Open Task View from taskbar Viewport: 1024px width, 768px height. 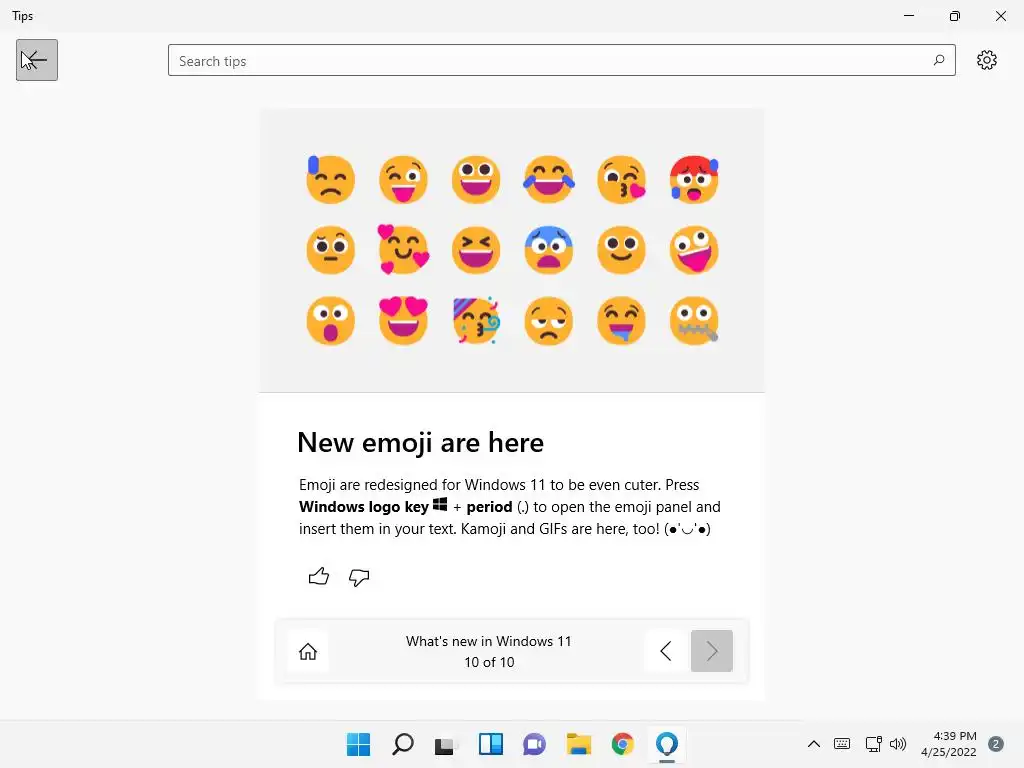point(446,744)
